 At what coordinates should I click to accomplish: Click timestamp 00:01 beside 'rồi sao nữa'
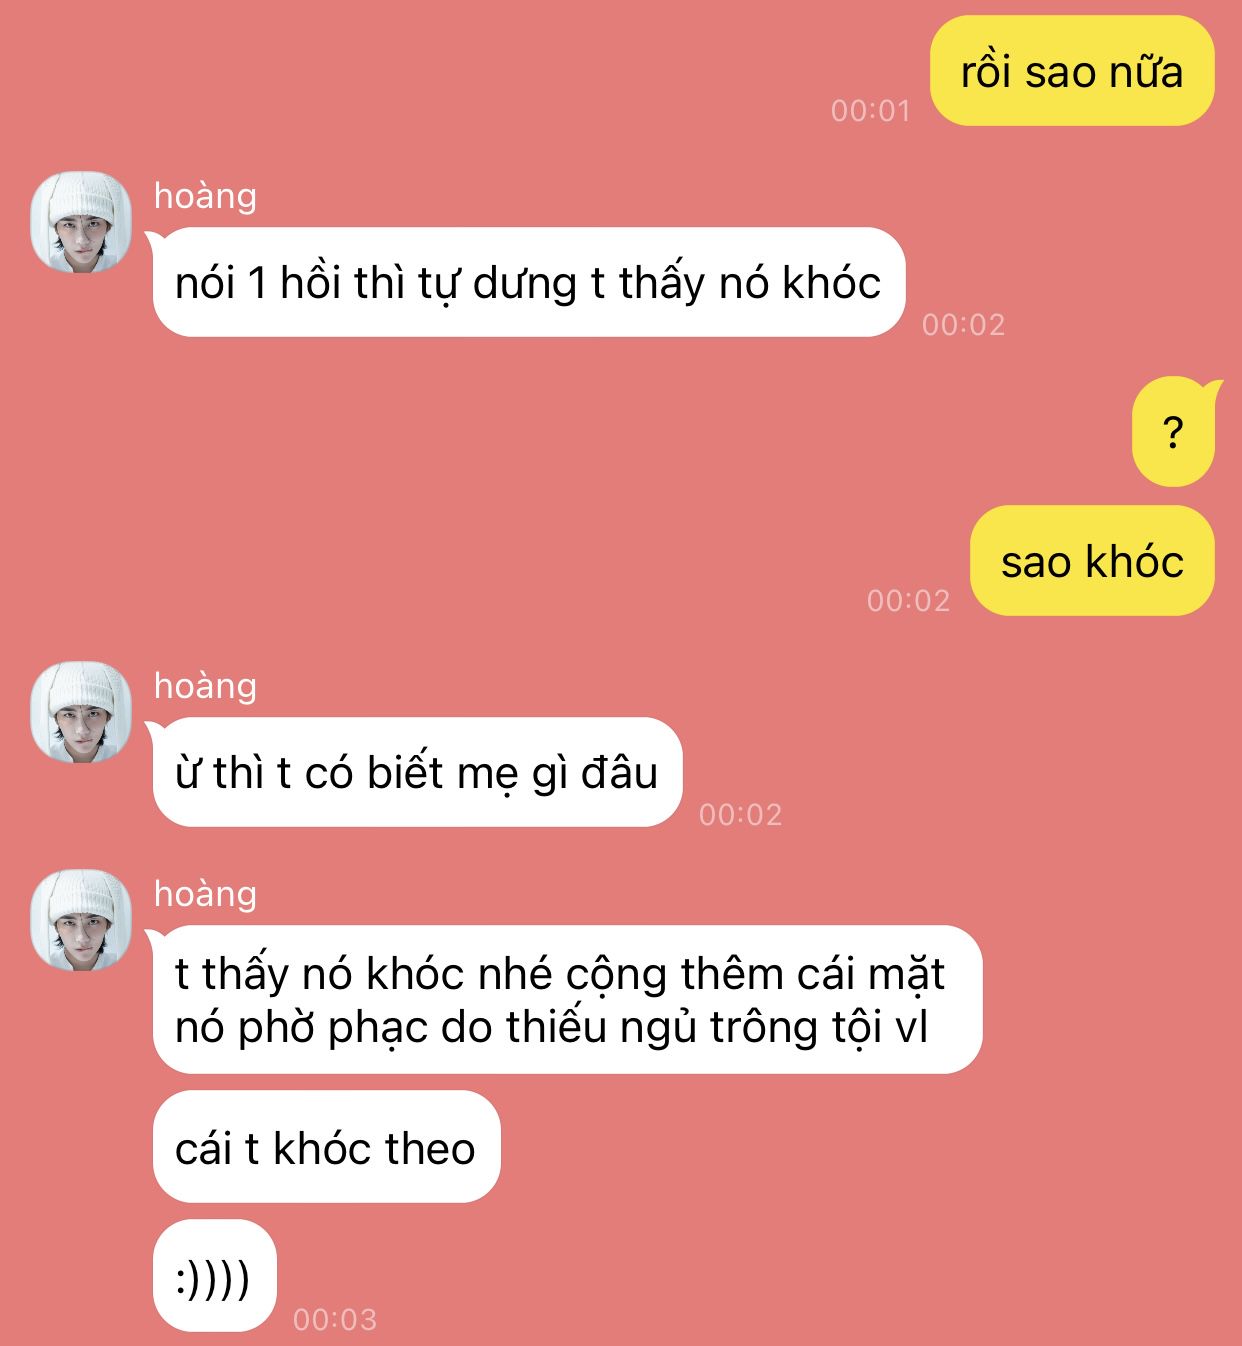[871, 110]
